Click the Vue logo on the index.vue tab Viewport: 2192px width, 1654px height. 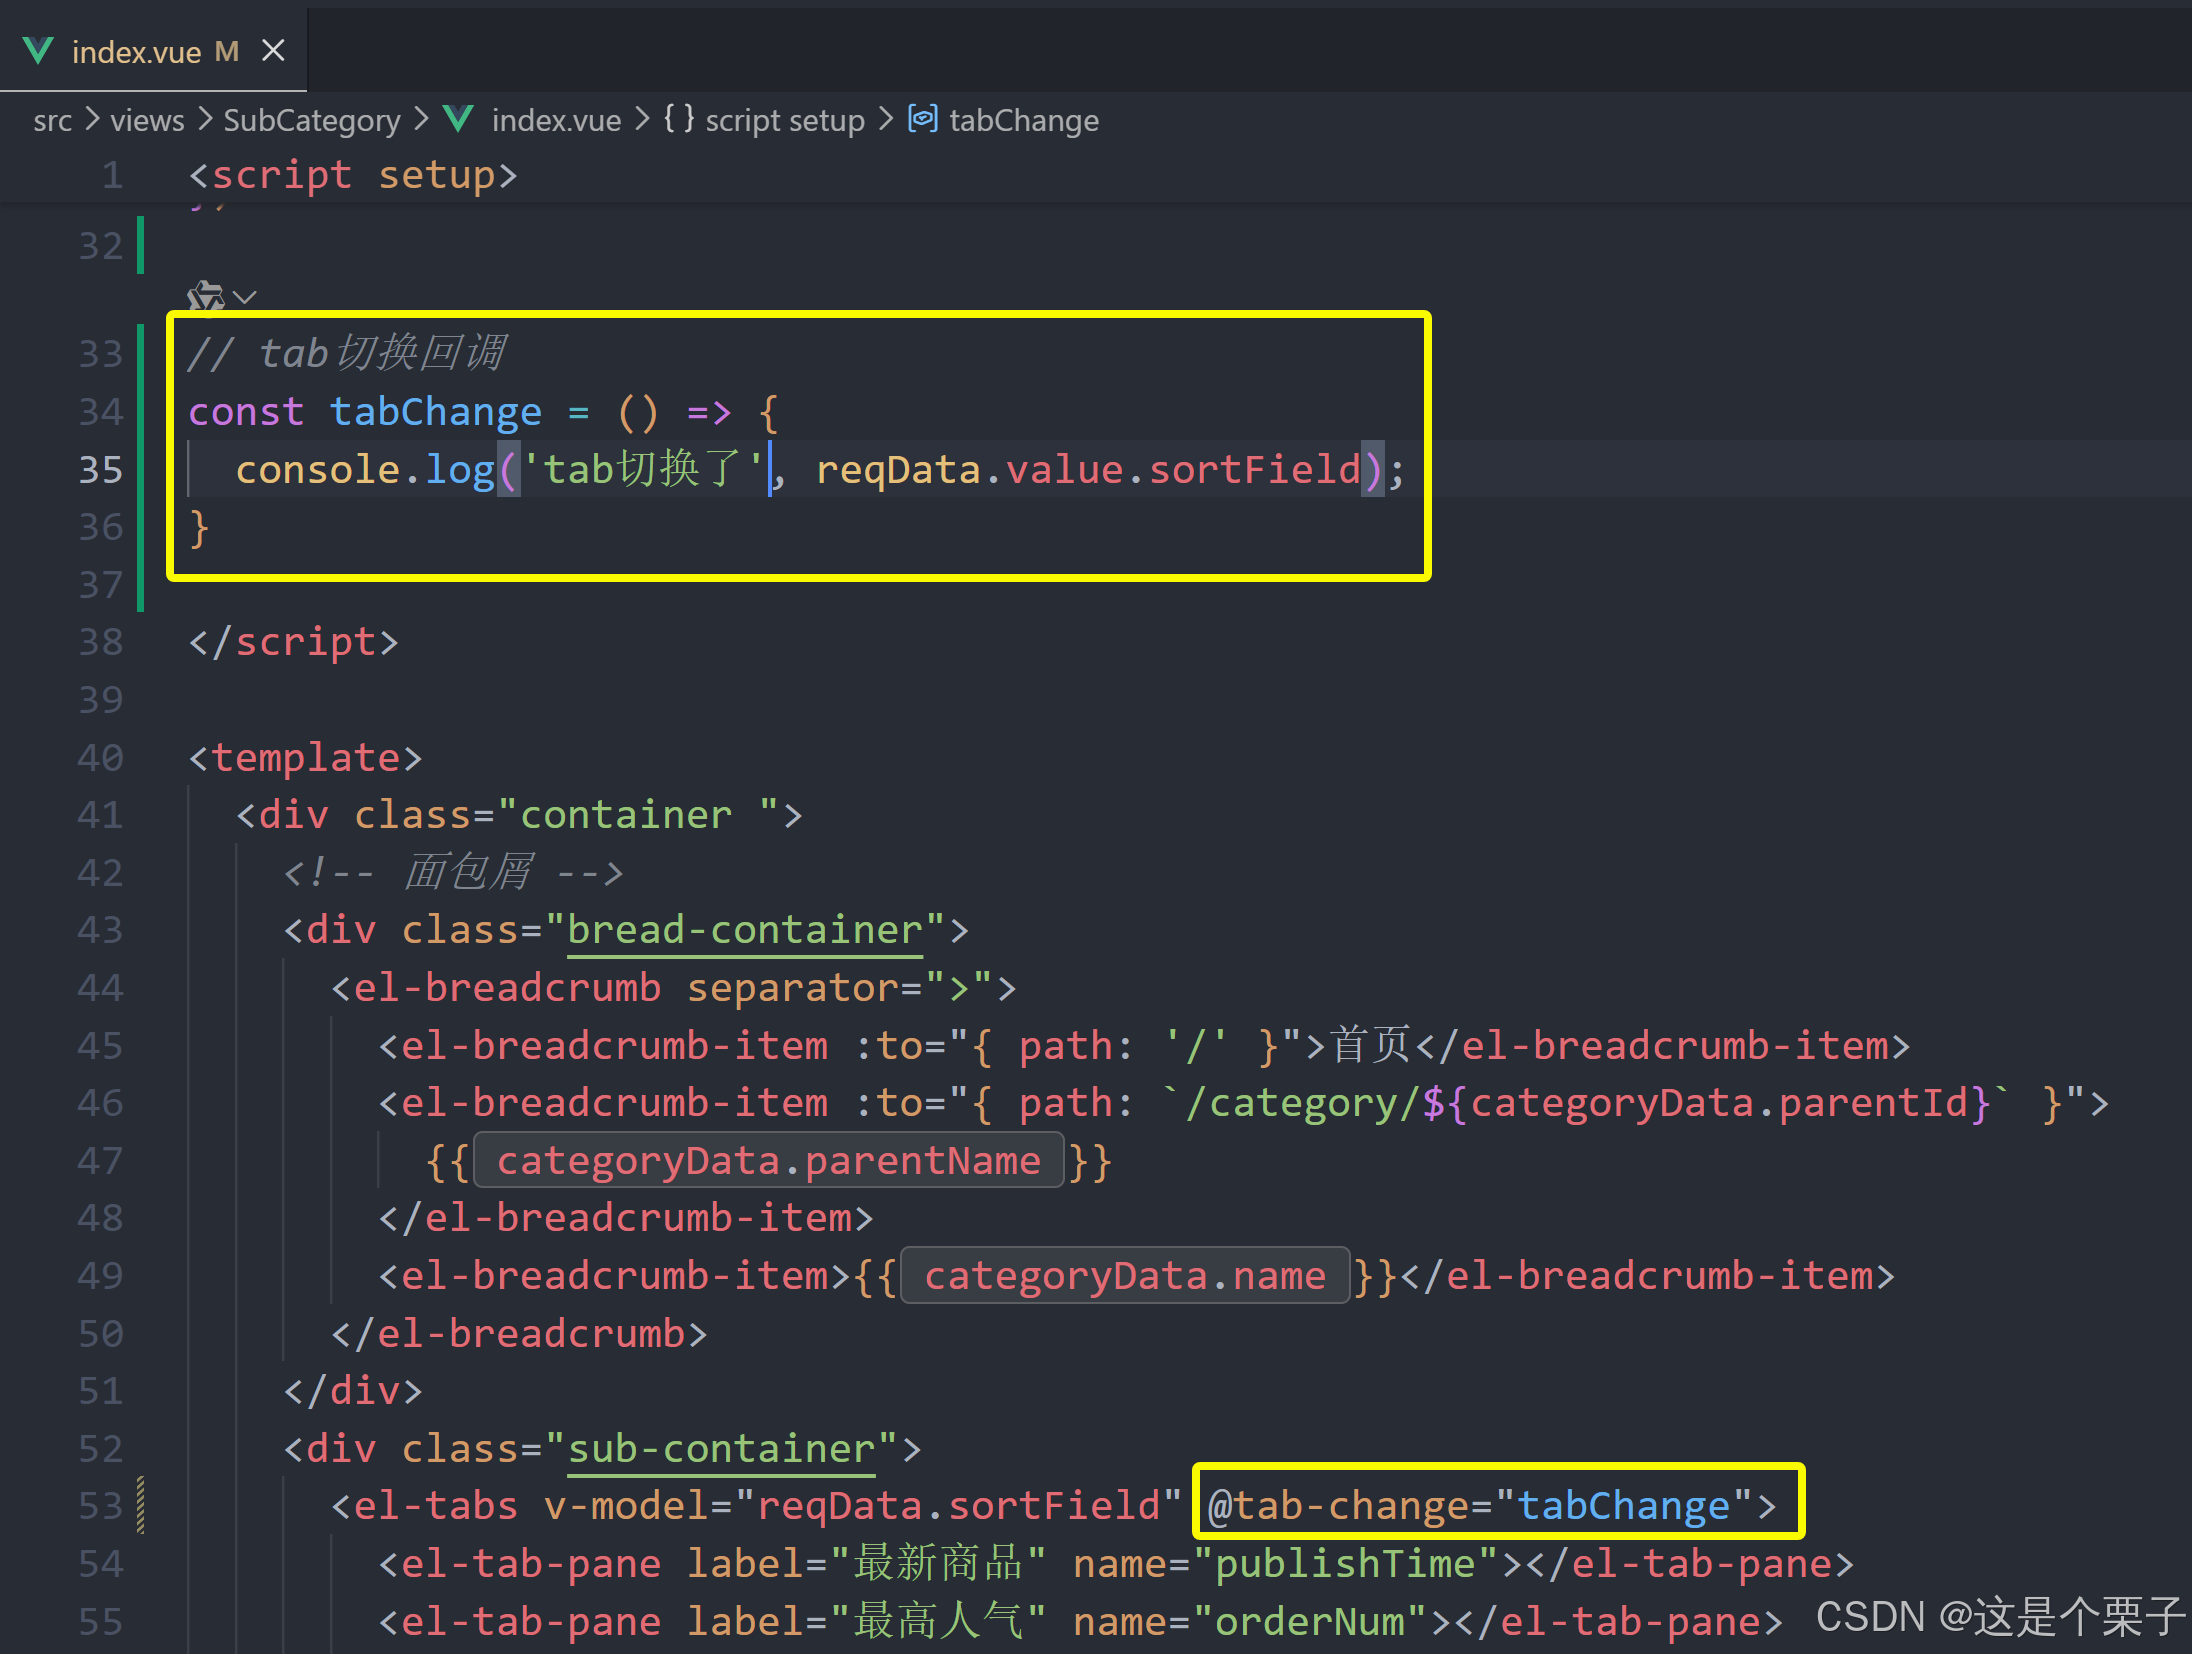tap(38, 50)
